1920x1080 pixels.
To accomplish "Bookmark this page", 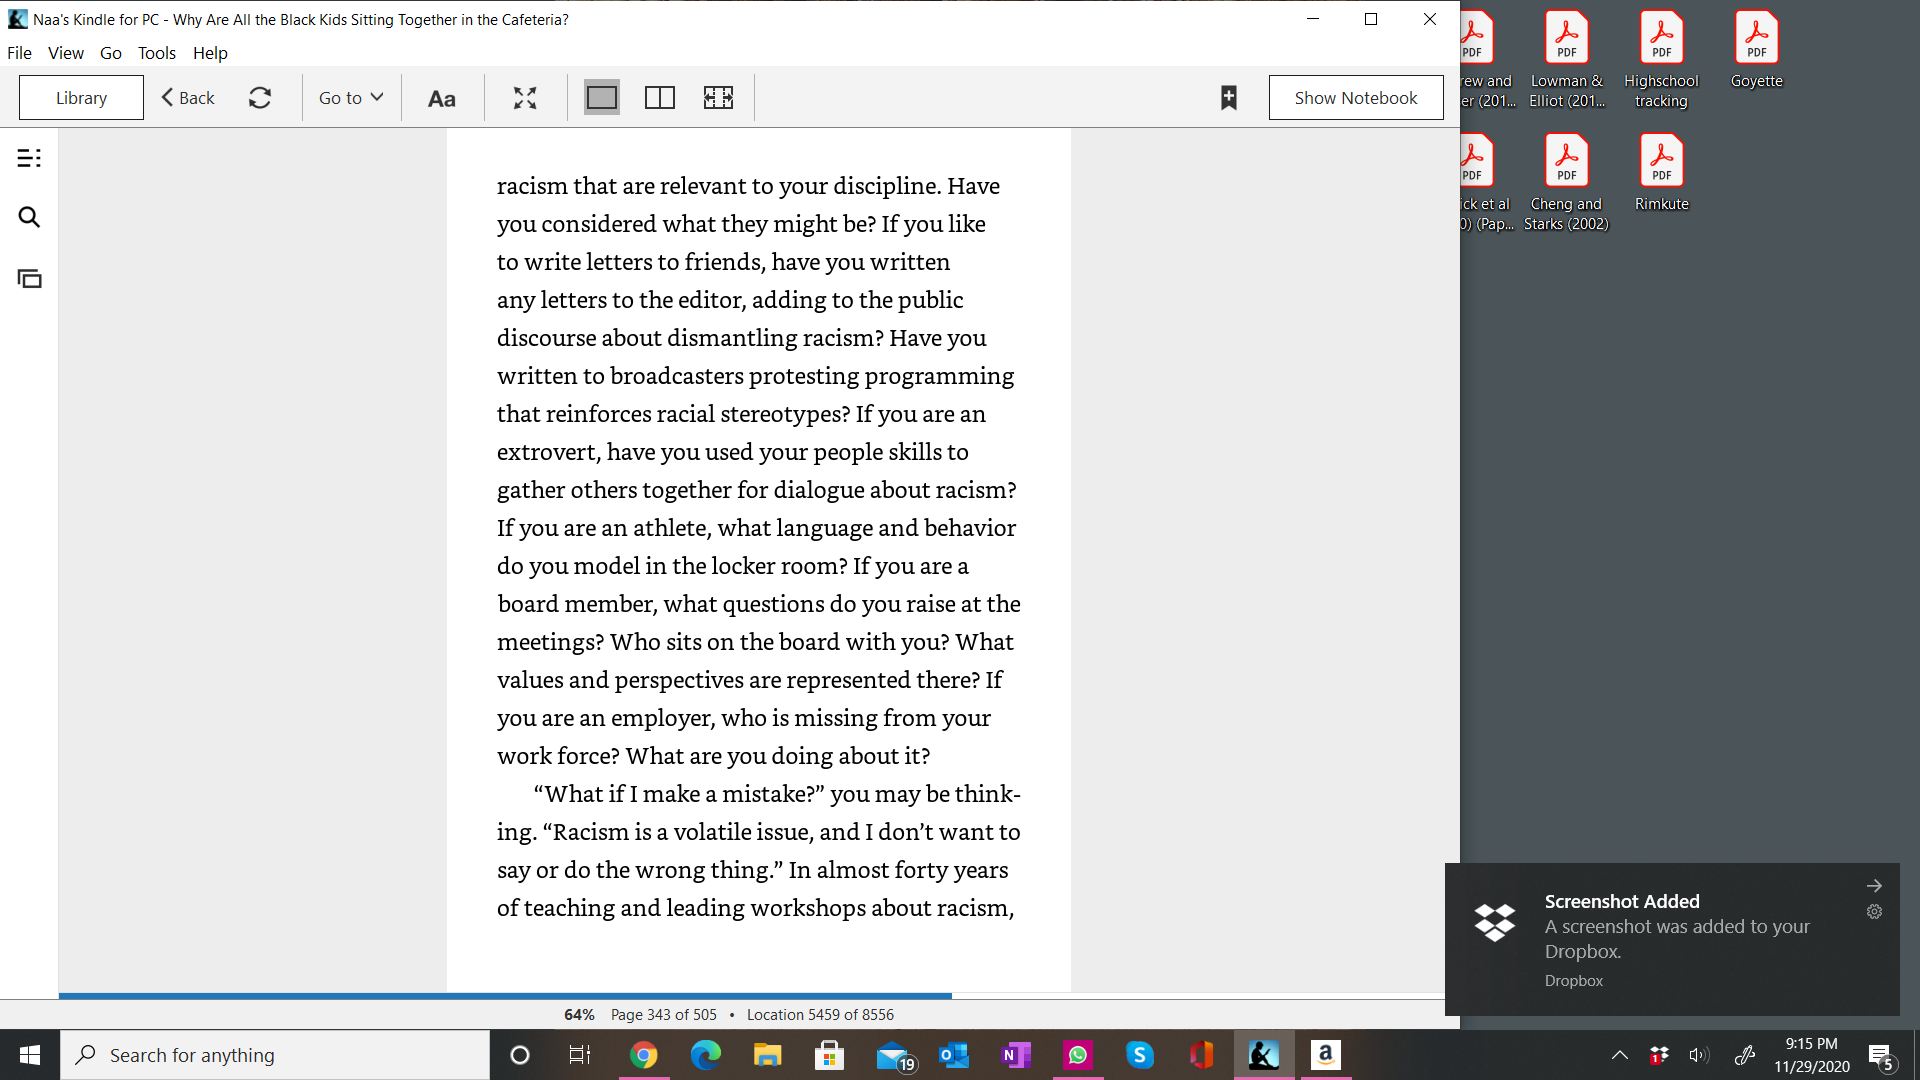I will click(x=1229, y=98).
